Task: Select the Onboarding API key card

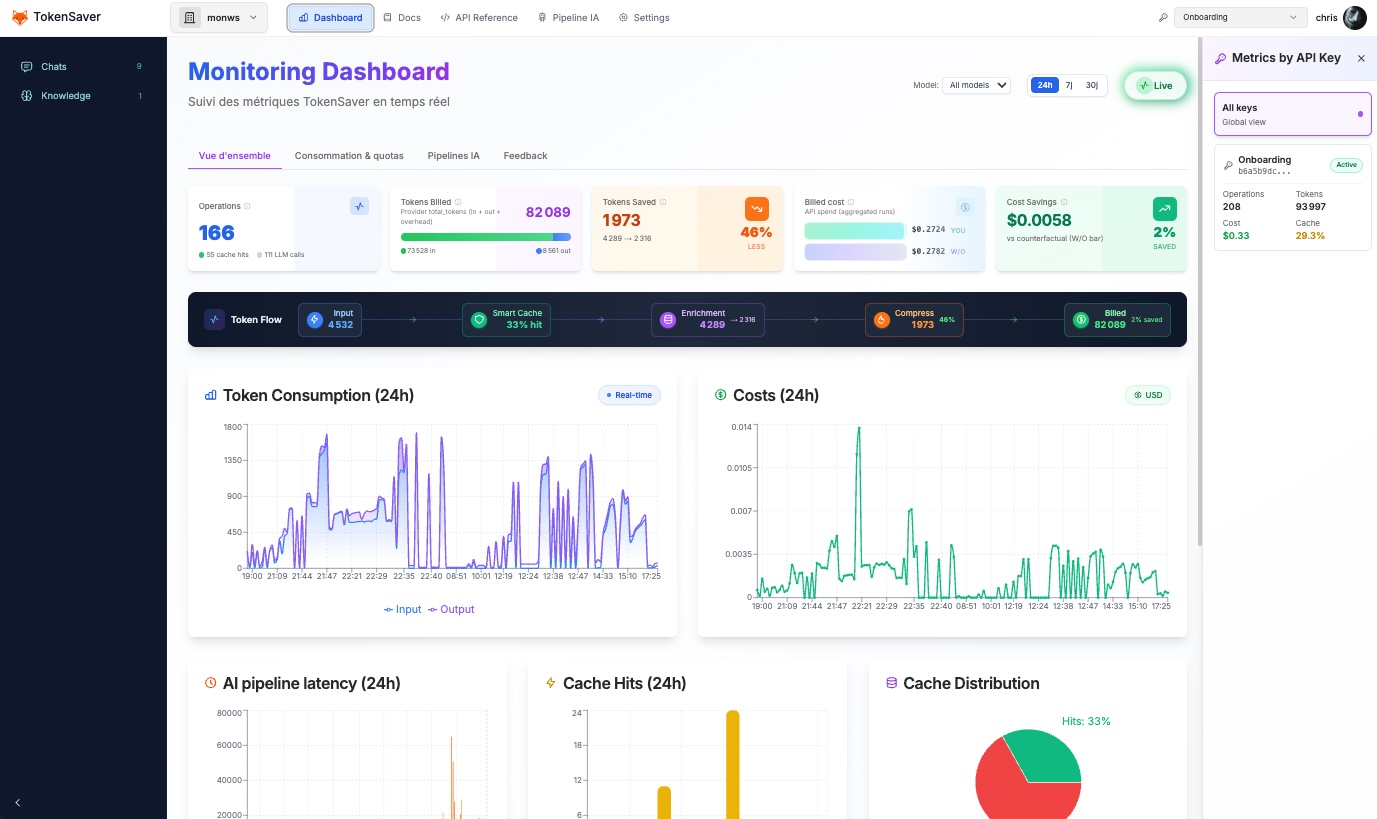Action: point(1292,197)
